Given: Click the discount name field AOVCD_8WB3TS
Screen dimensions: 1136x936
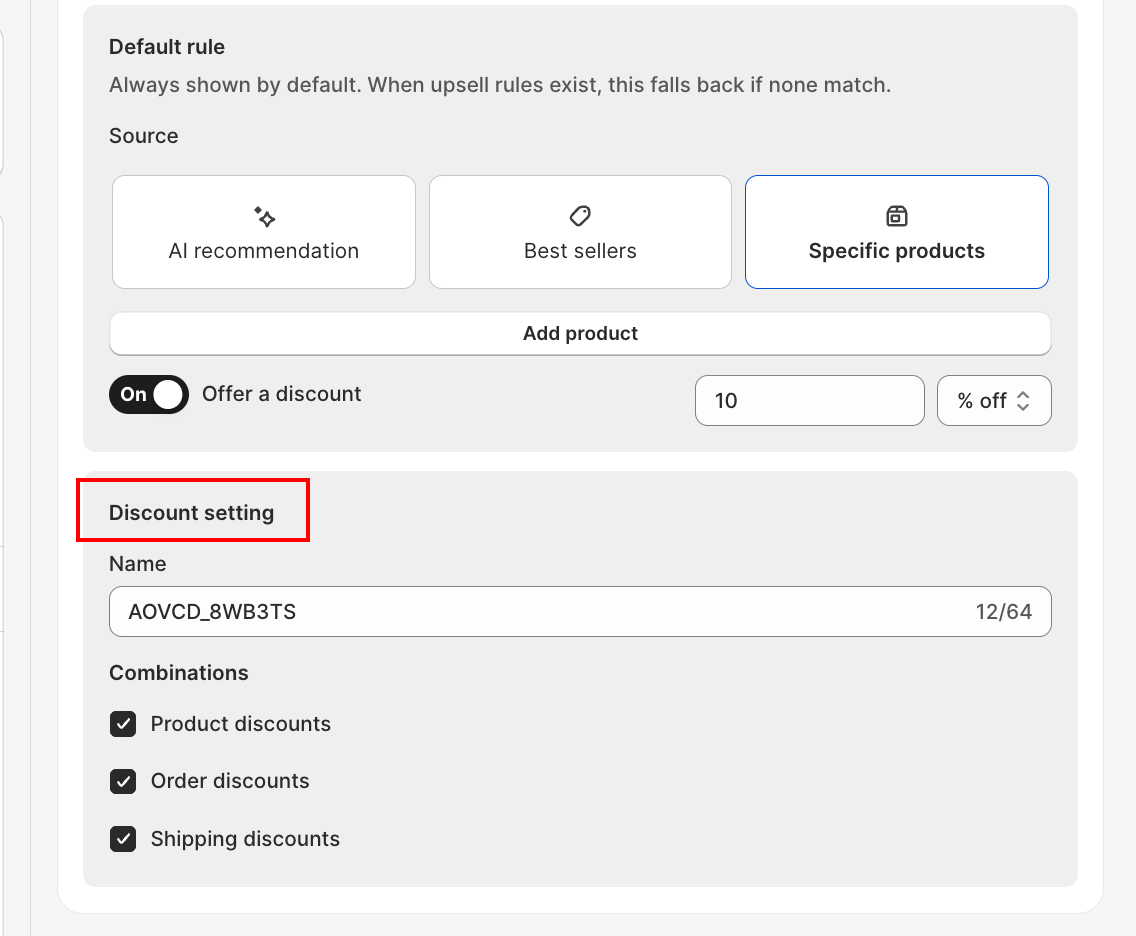Looking at the screenshot, I should click(580, 611).
